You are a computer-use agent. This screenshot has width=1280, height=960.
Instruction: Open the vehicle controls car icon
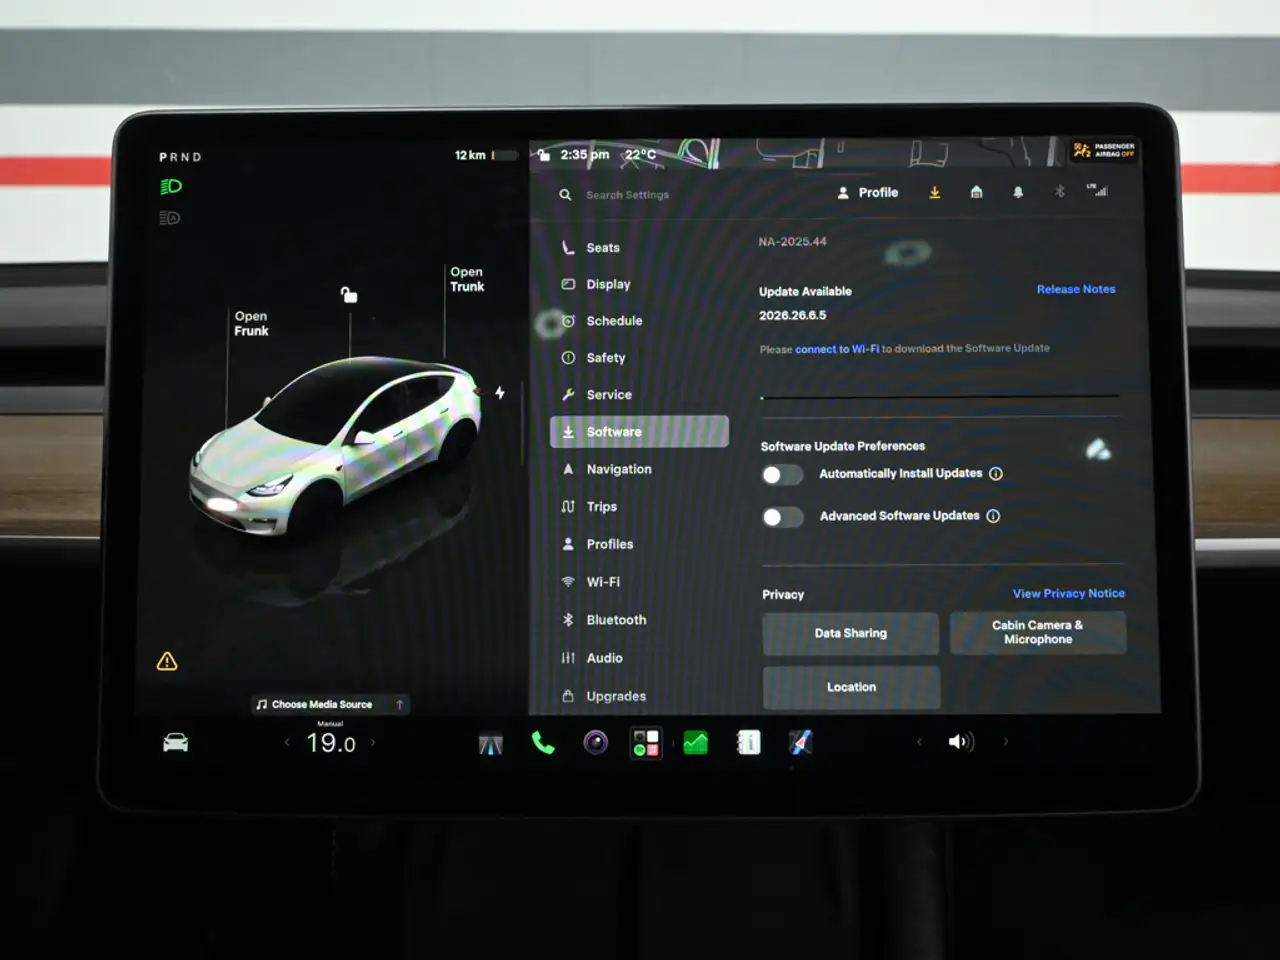(x=175, y=742)
